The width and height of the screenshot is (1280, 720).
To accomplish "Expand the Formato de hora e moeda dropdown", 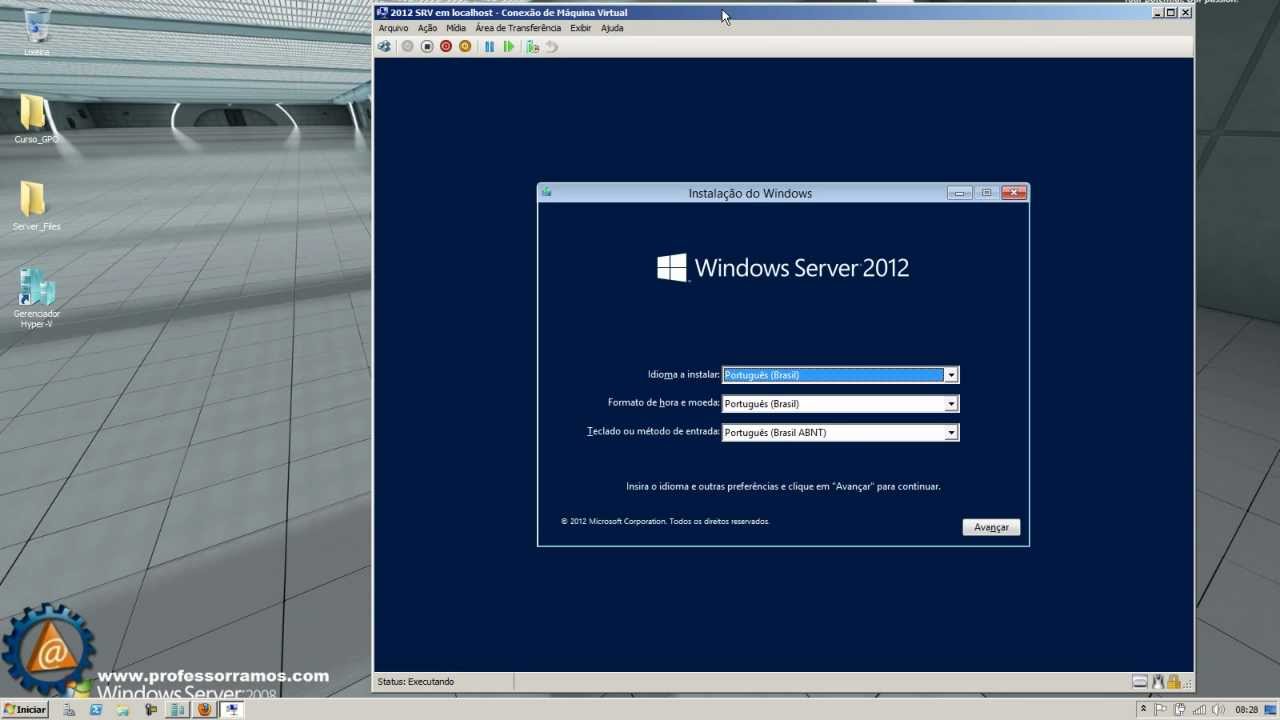I will point(951,404).
